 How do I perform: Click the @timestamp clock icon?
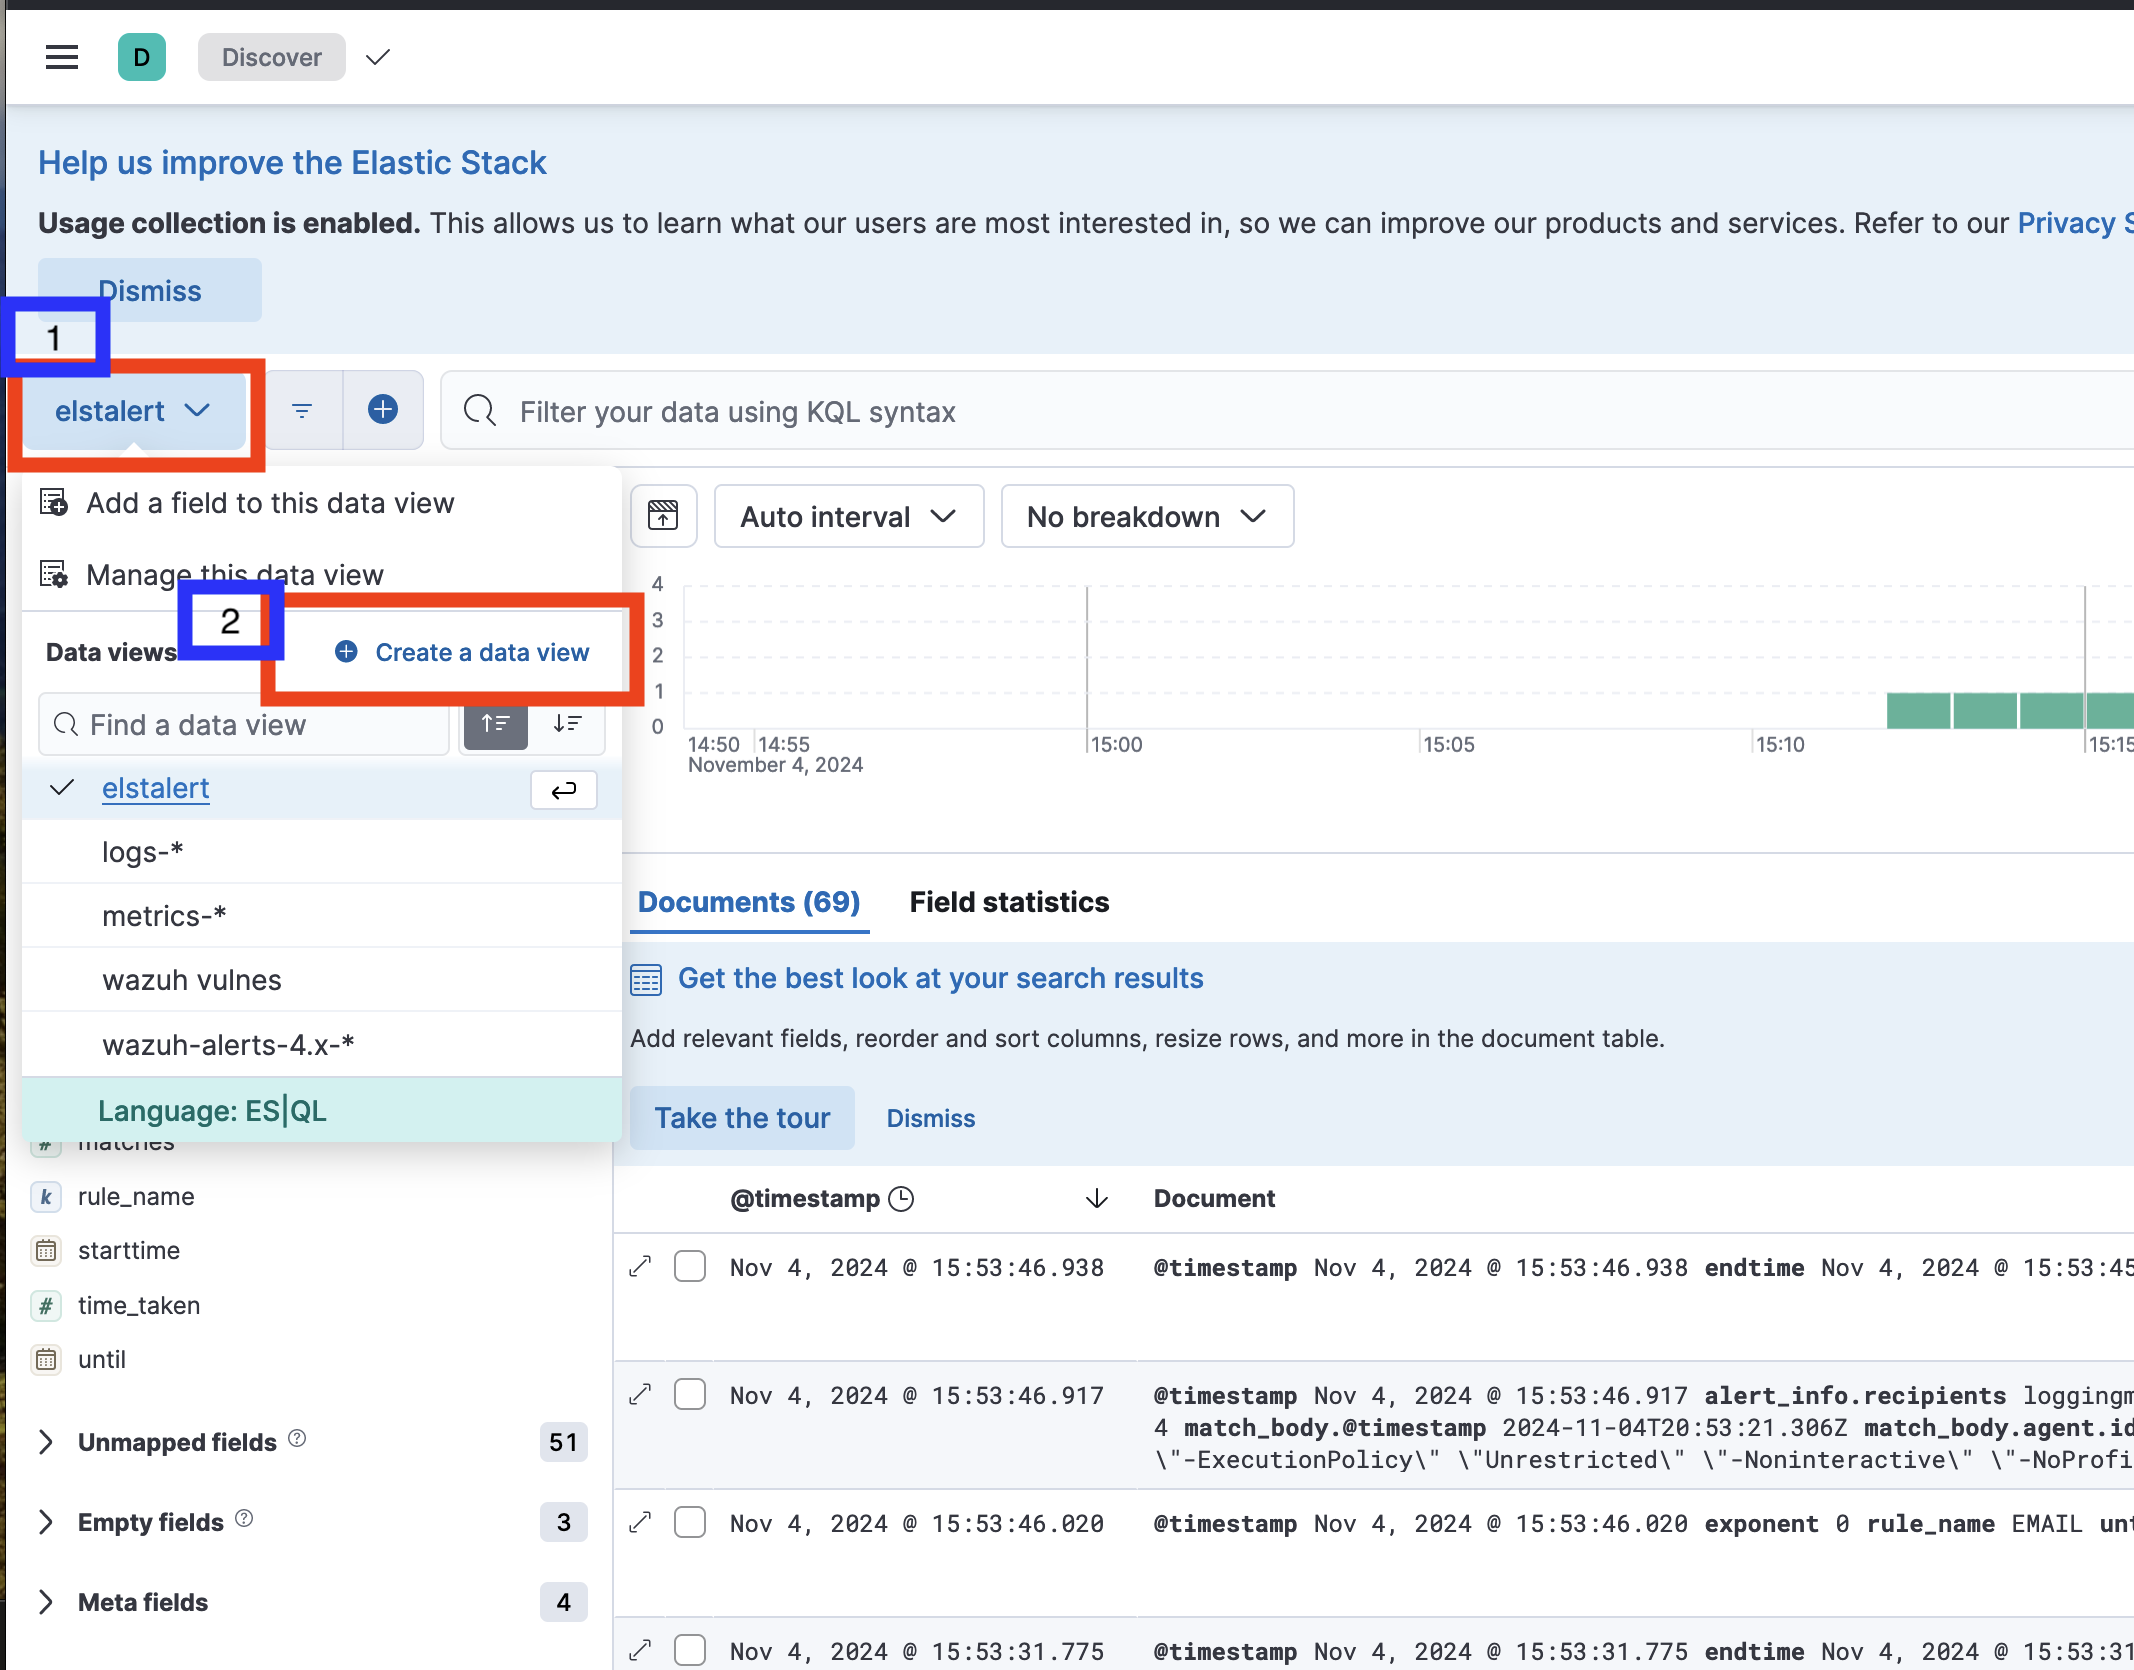pos(901,1198)
